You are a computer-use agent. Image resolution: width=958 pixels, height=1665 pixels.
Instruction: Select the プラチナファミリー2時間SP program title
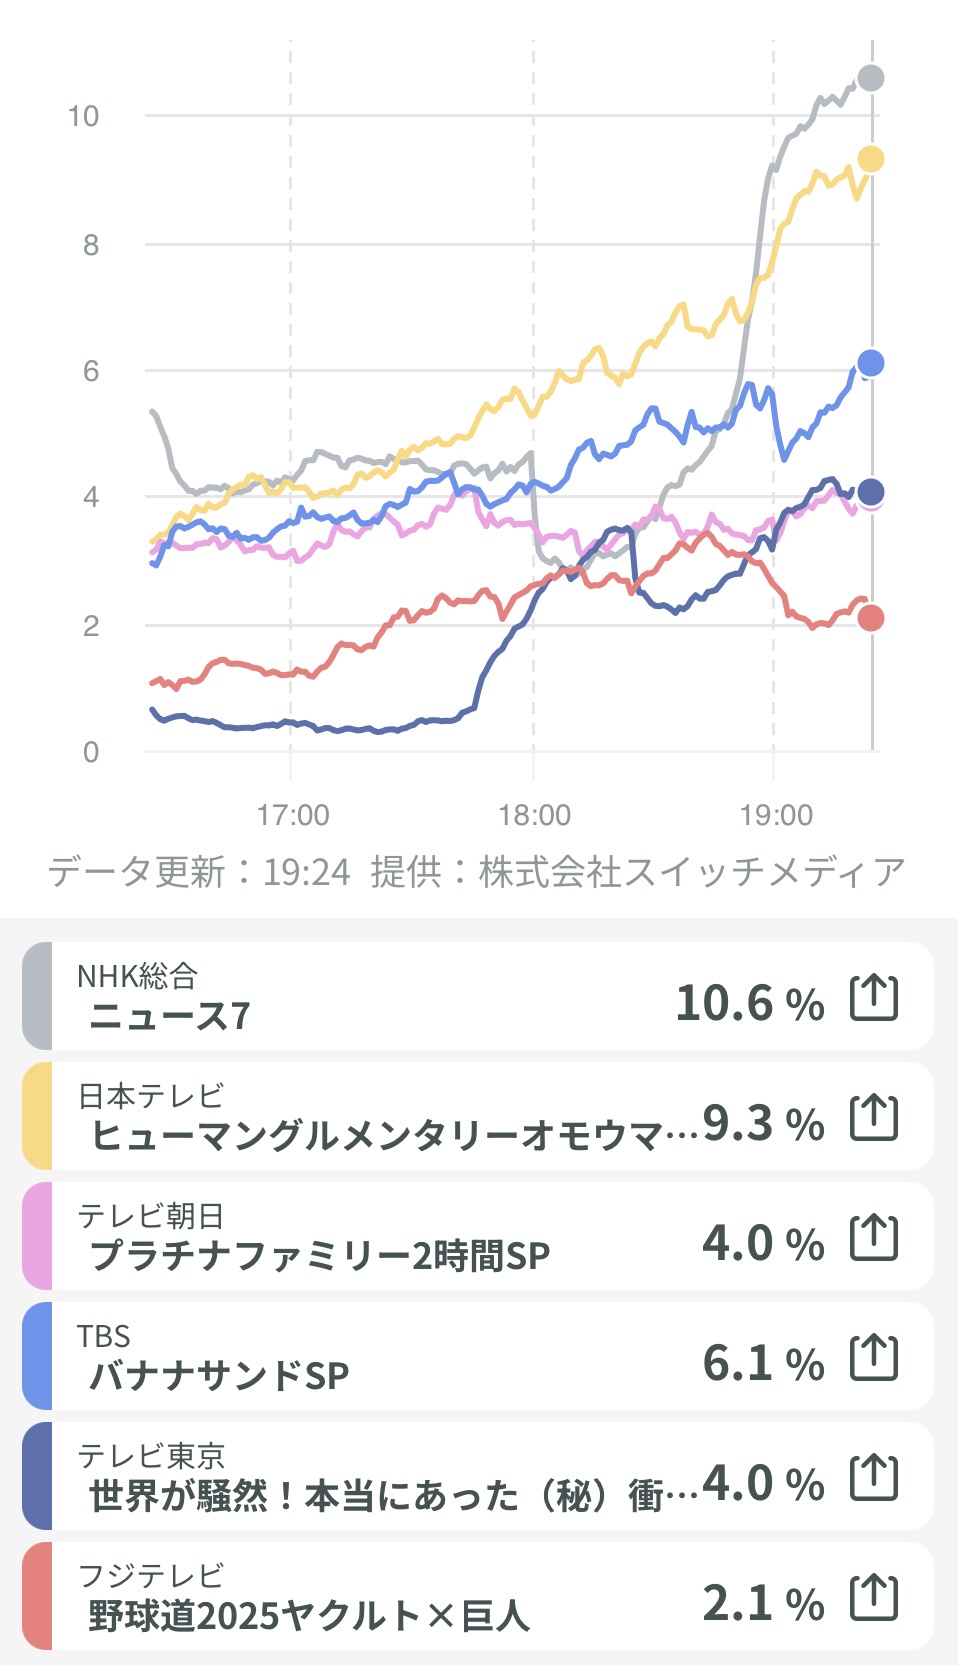[320, 1256]
